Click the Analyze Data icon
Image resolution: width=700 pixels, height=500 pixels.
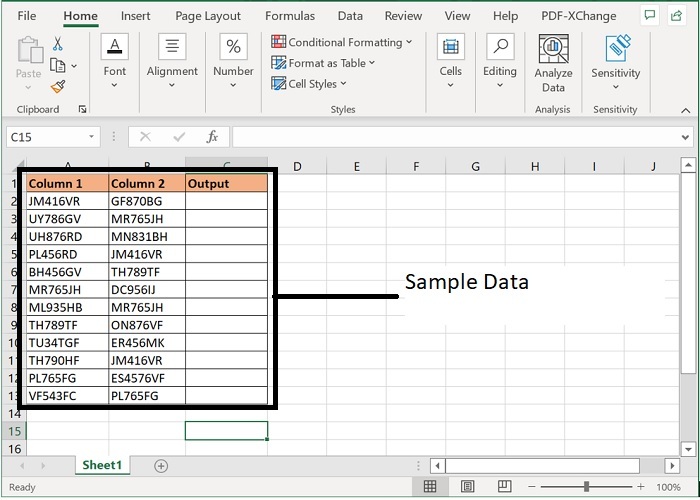tap(553, 48)
